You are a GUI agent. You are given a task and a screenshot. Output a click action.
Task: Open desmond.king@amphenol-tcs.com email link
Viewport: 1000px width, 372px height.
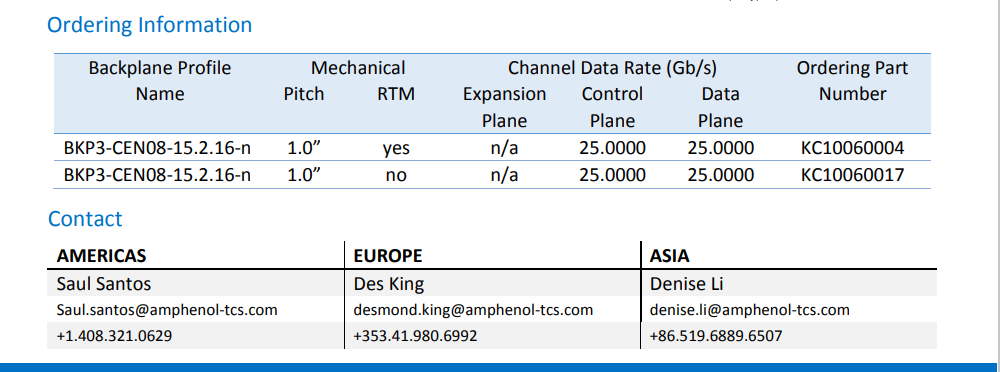473,310
